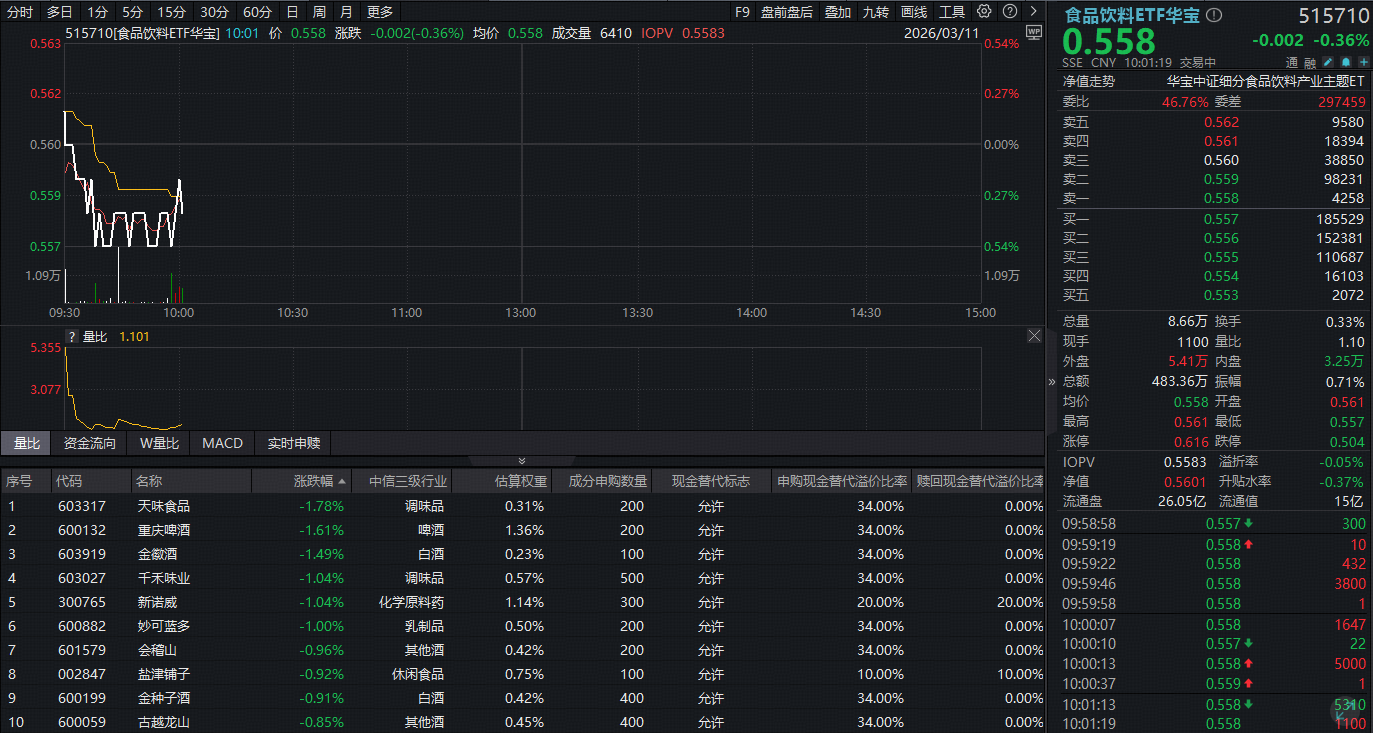Select the 天味食品 row in constituents table

click(164, 506)
